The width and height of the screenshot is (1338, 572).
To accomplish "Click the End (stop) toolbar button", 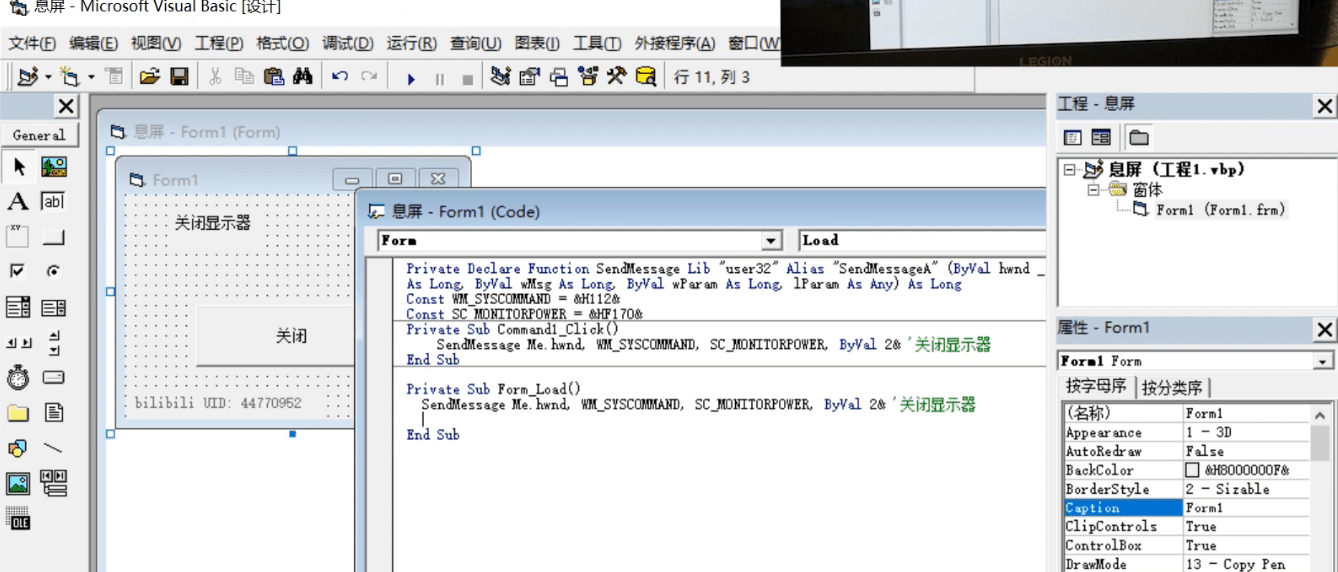I will [467, 78].
